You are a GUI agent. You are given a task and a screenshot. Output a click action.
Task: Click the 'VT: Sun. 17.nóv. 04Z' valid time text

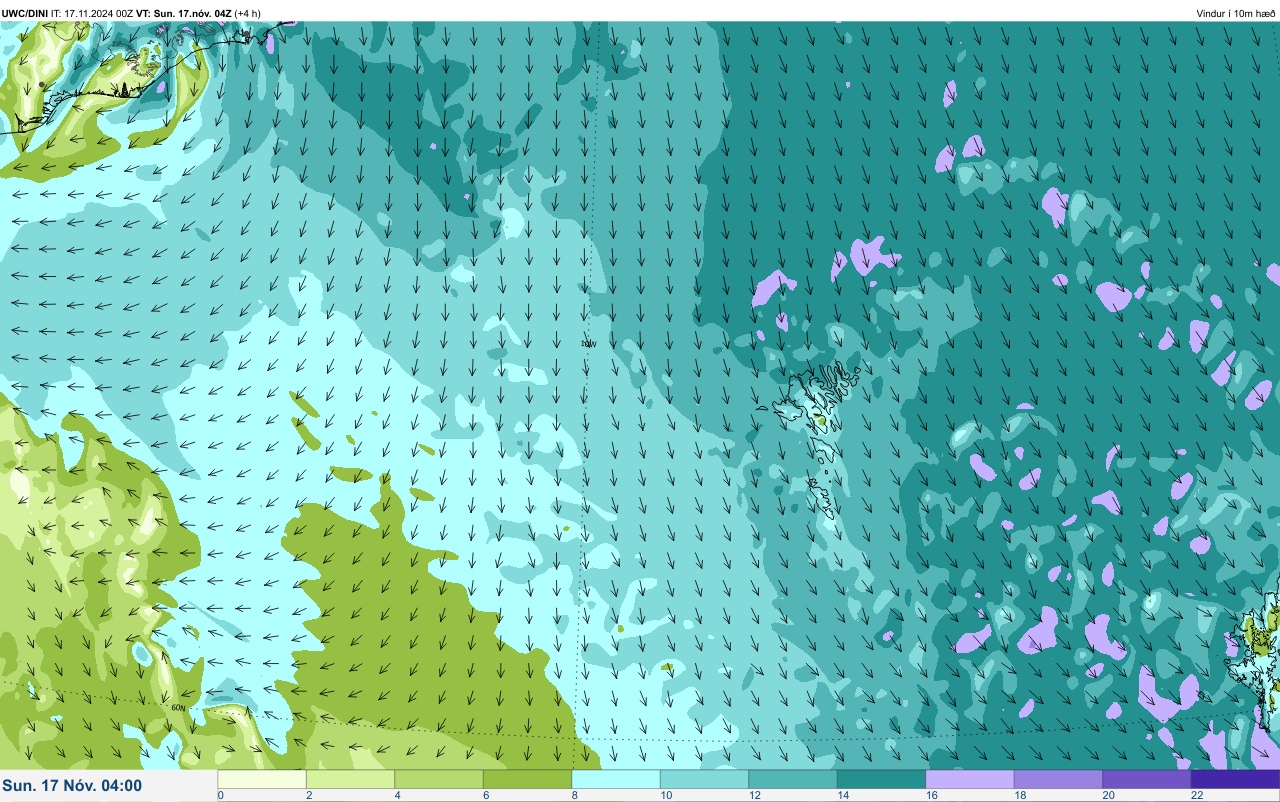(x=183, y=13)
